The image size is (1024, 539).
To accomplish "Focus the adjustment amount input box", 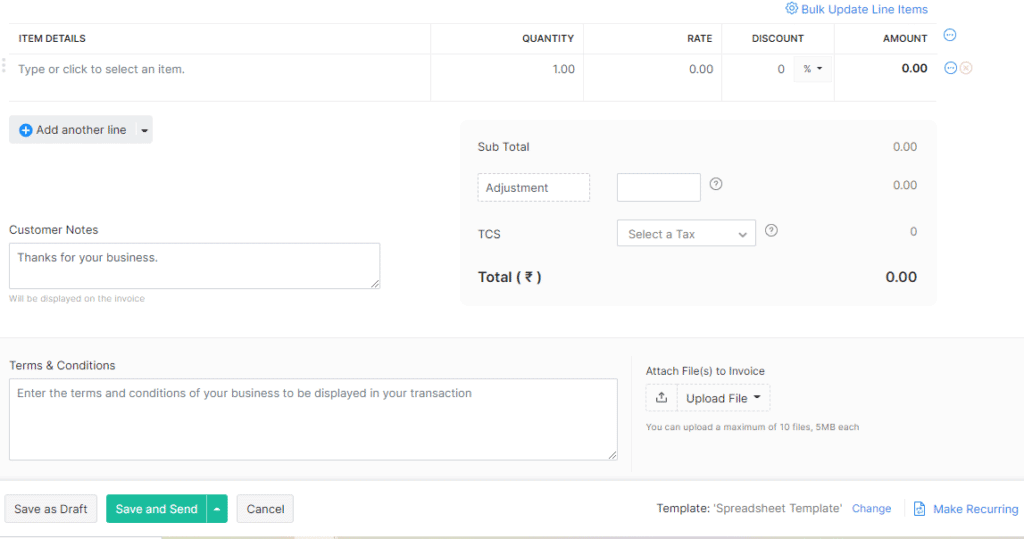I will (x=658, y=188).
